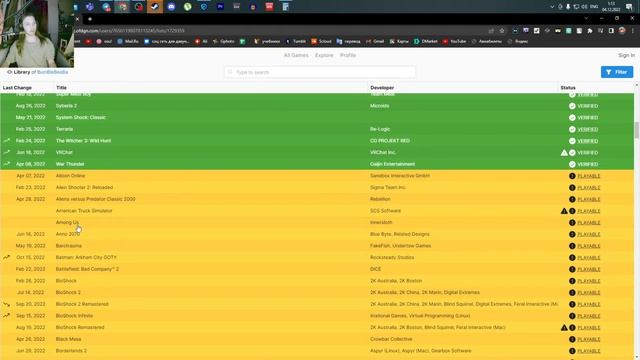Open the PLAYABLE link for Borderlands 2
Screen dimensions: 640x360
(x=589, y=351)
